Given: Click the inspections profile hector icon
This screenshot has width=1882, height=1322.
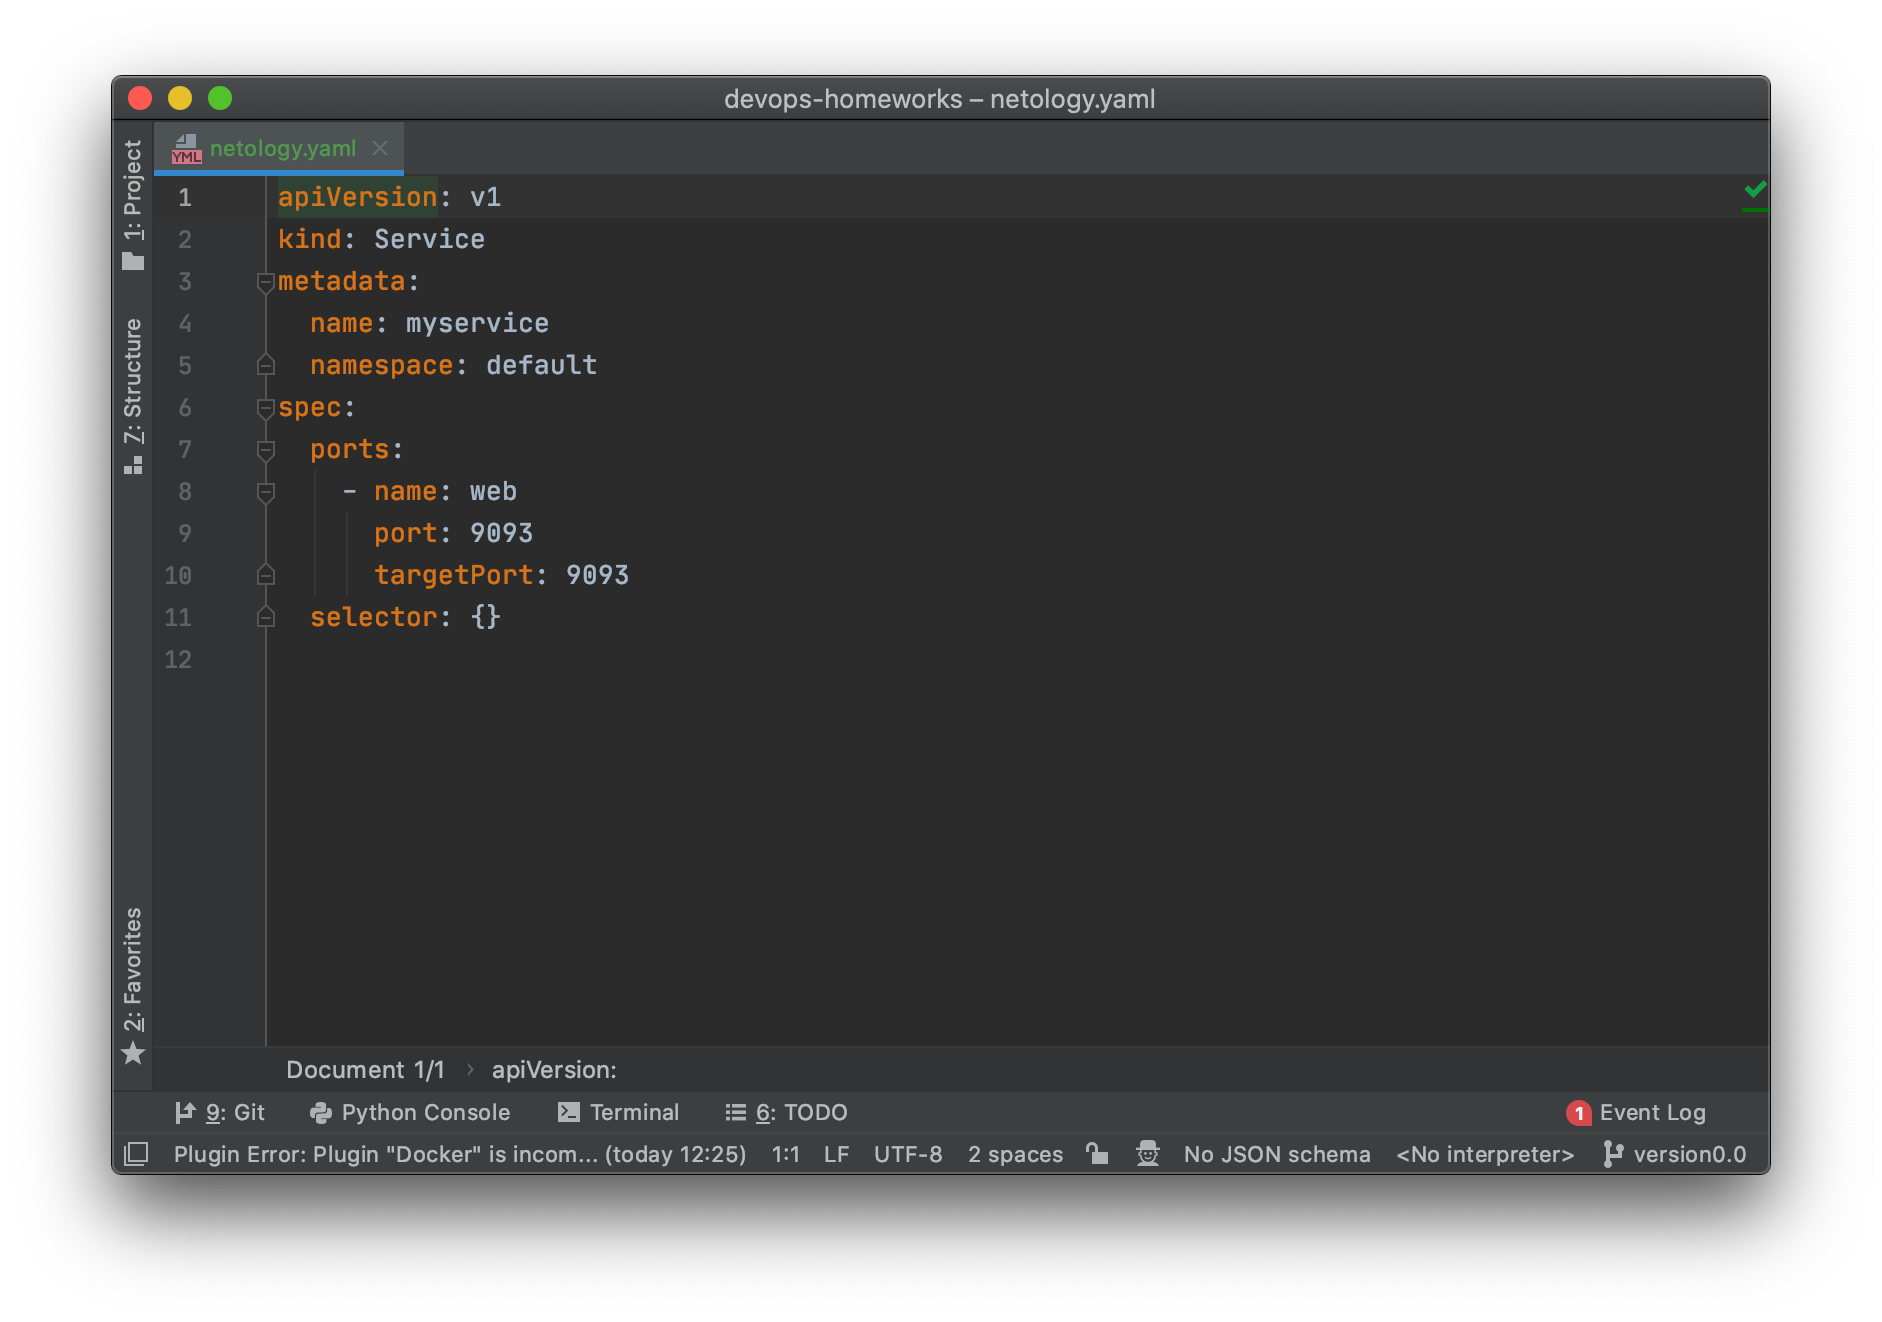Looking at the screenshot, I should 1148,1153.
